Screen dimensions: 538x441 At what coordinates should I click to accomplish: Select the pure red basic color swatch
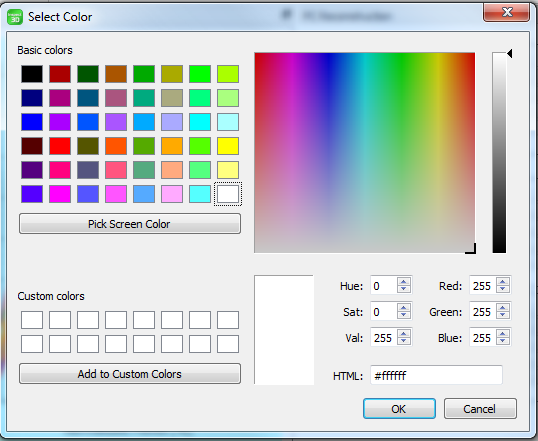tap(60, 146)
